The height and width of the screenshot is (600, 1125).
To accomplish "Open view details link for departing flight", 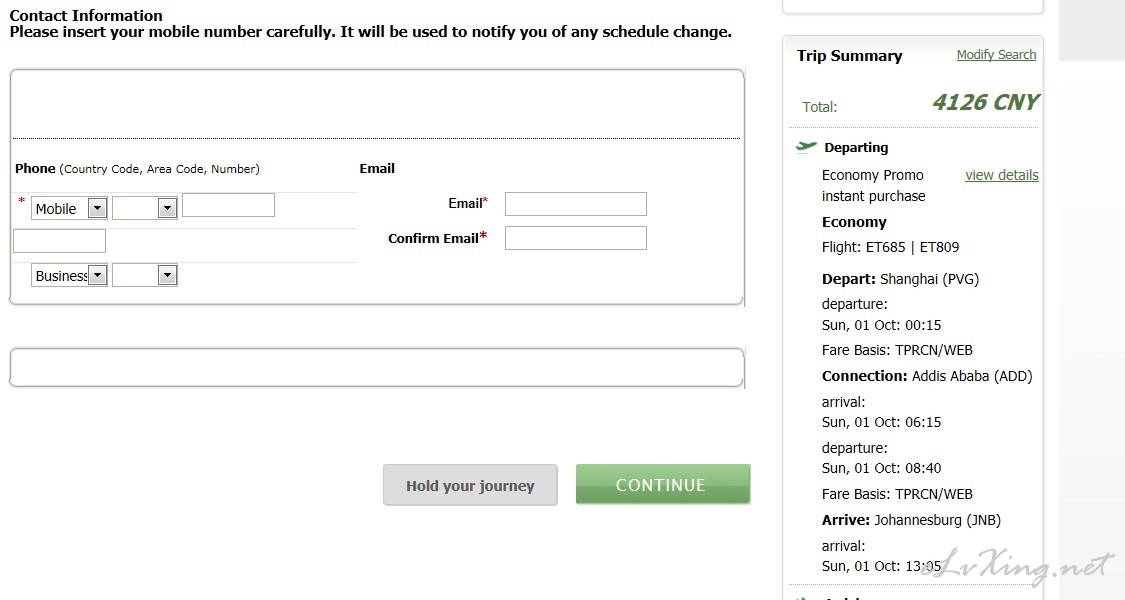I will coord(1002,175).
